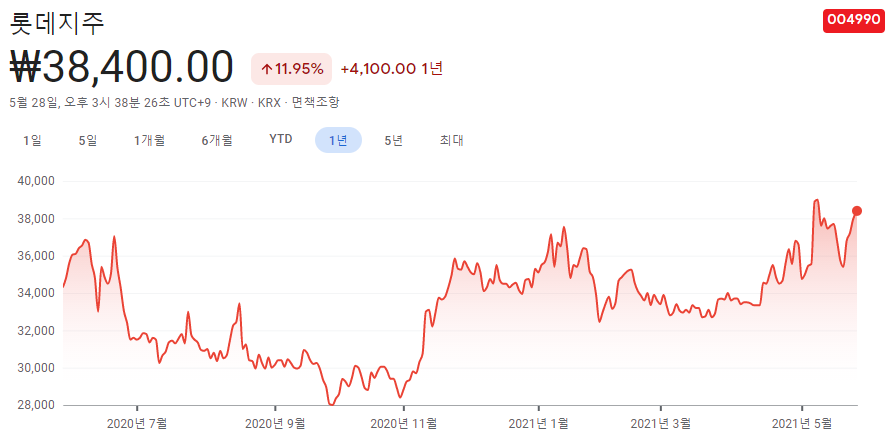Click the +4,100.00 1년 change text

392,69
